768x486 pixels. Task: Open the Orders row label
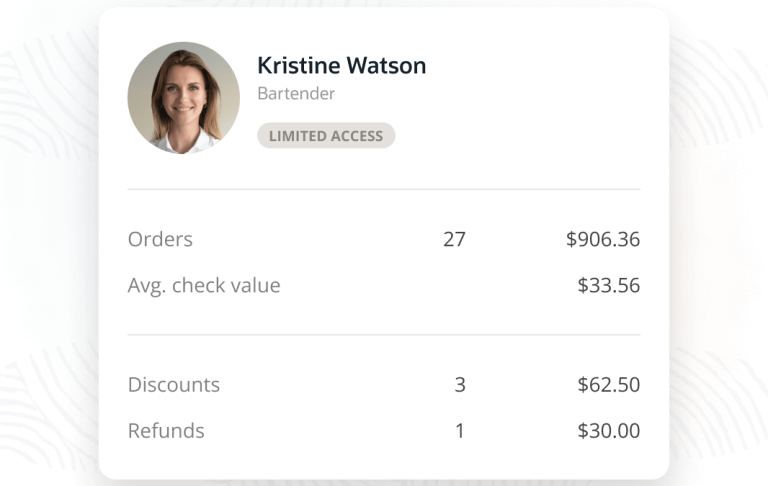(x=160, y=240)
